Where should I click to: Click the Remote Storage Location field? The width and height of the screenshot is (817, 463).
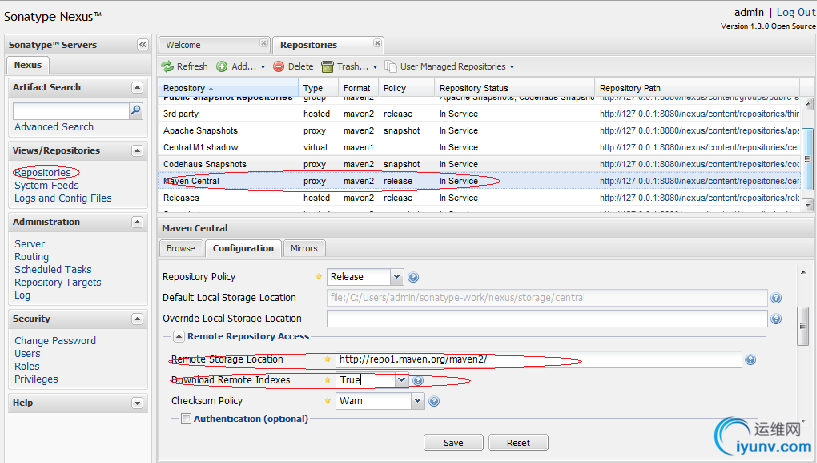[538, 359]
